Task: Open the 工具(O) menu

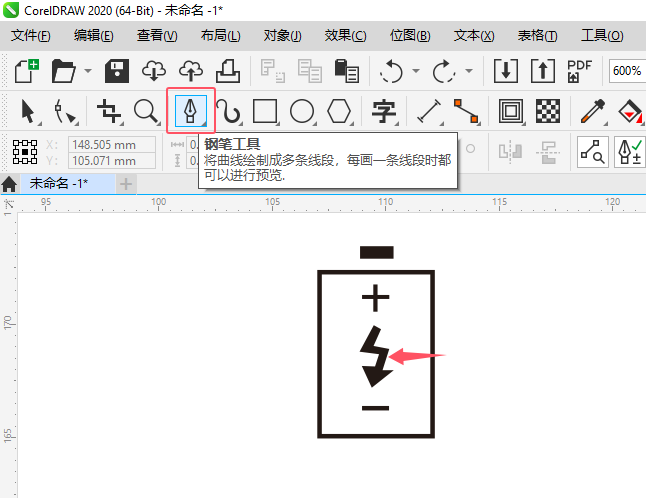Action: [x=602, y=35]
